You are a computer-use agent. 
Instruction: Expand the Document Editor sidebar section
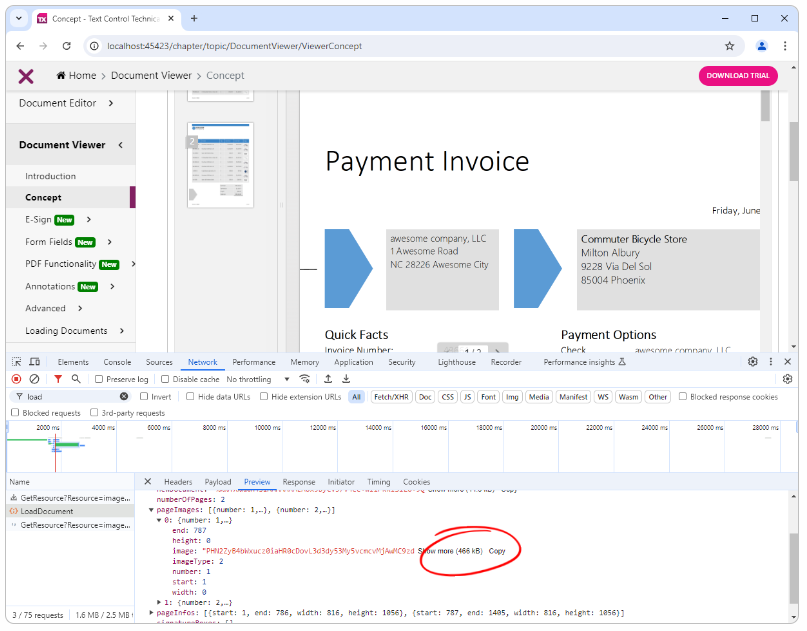pos(111,103)
